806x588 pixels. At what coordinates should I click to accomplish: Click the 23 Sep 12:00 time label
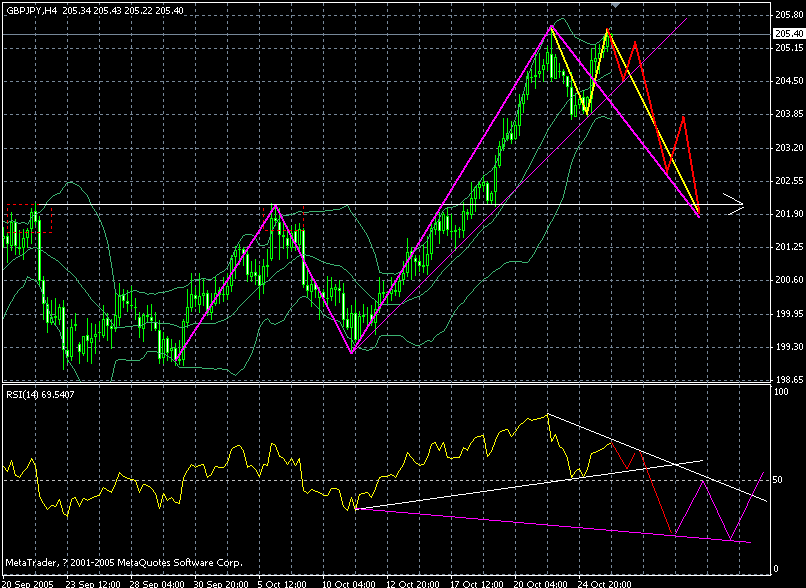94,584
